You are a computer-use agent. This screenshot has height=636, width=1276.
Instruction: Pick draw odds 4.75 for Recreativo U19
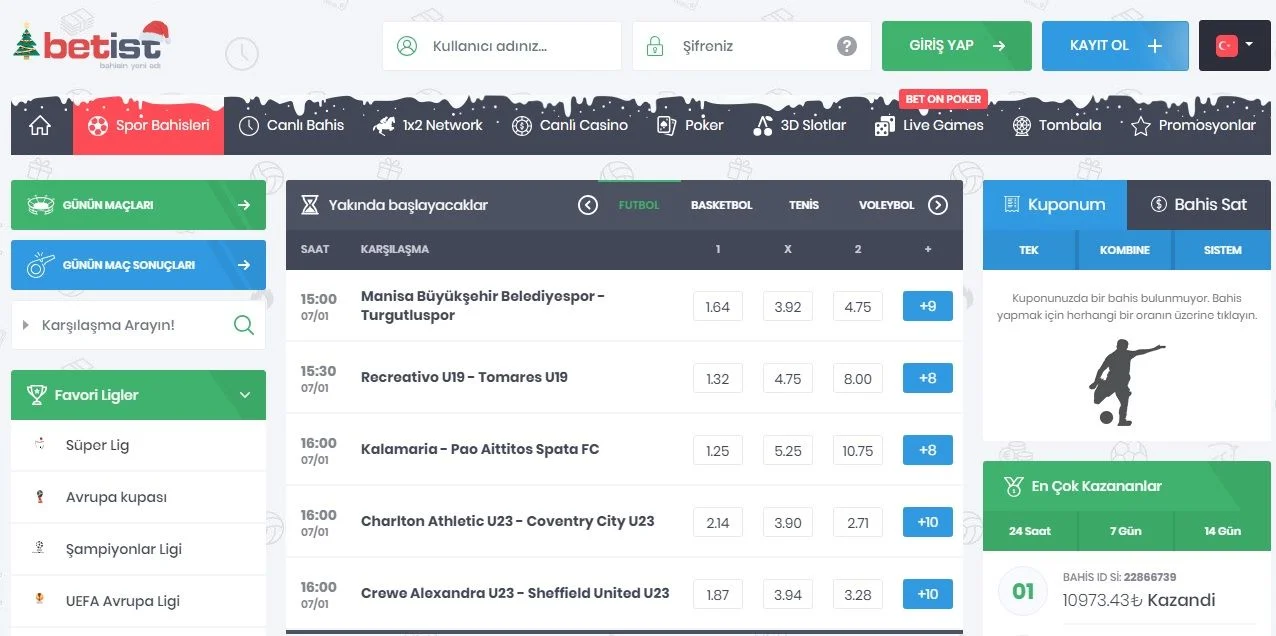coord(788,379)
